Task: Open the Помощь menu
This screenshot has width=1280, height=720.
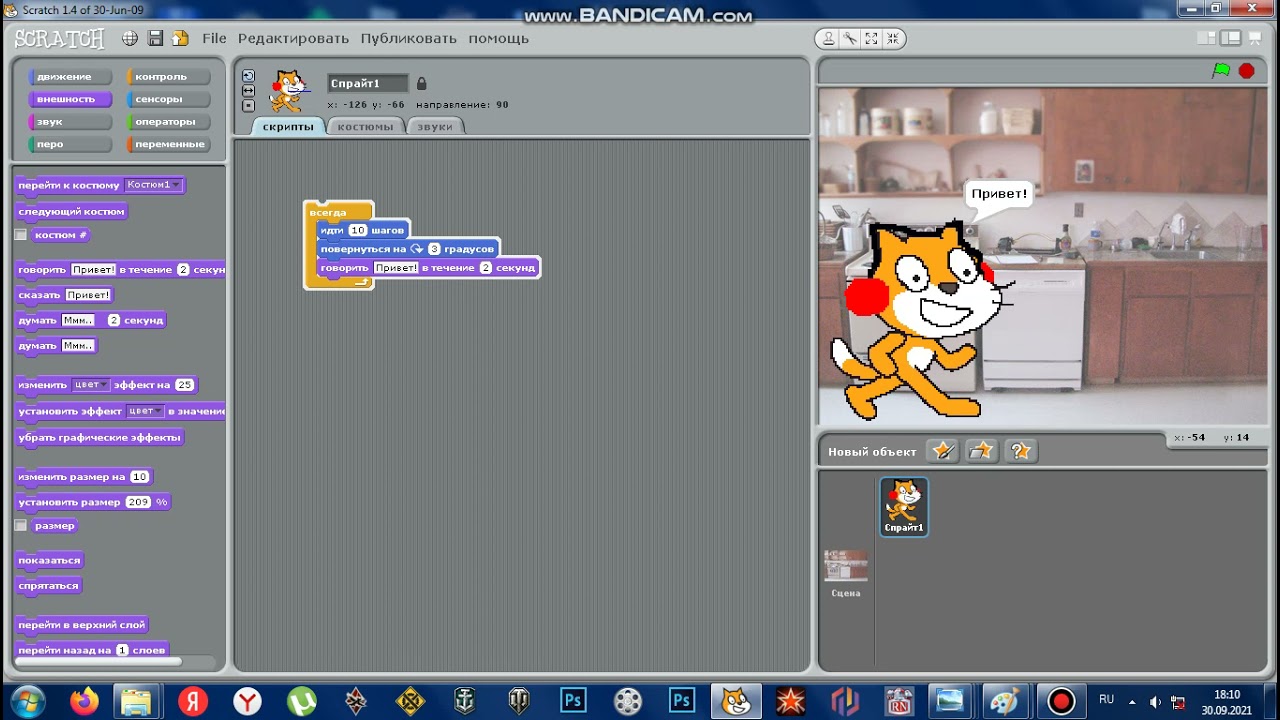Action: [498, 38]
